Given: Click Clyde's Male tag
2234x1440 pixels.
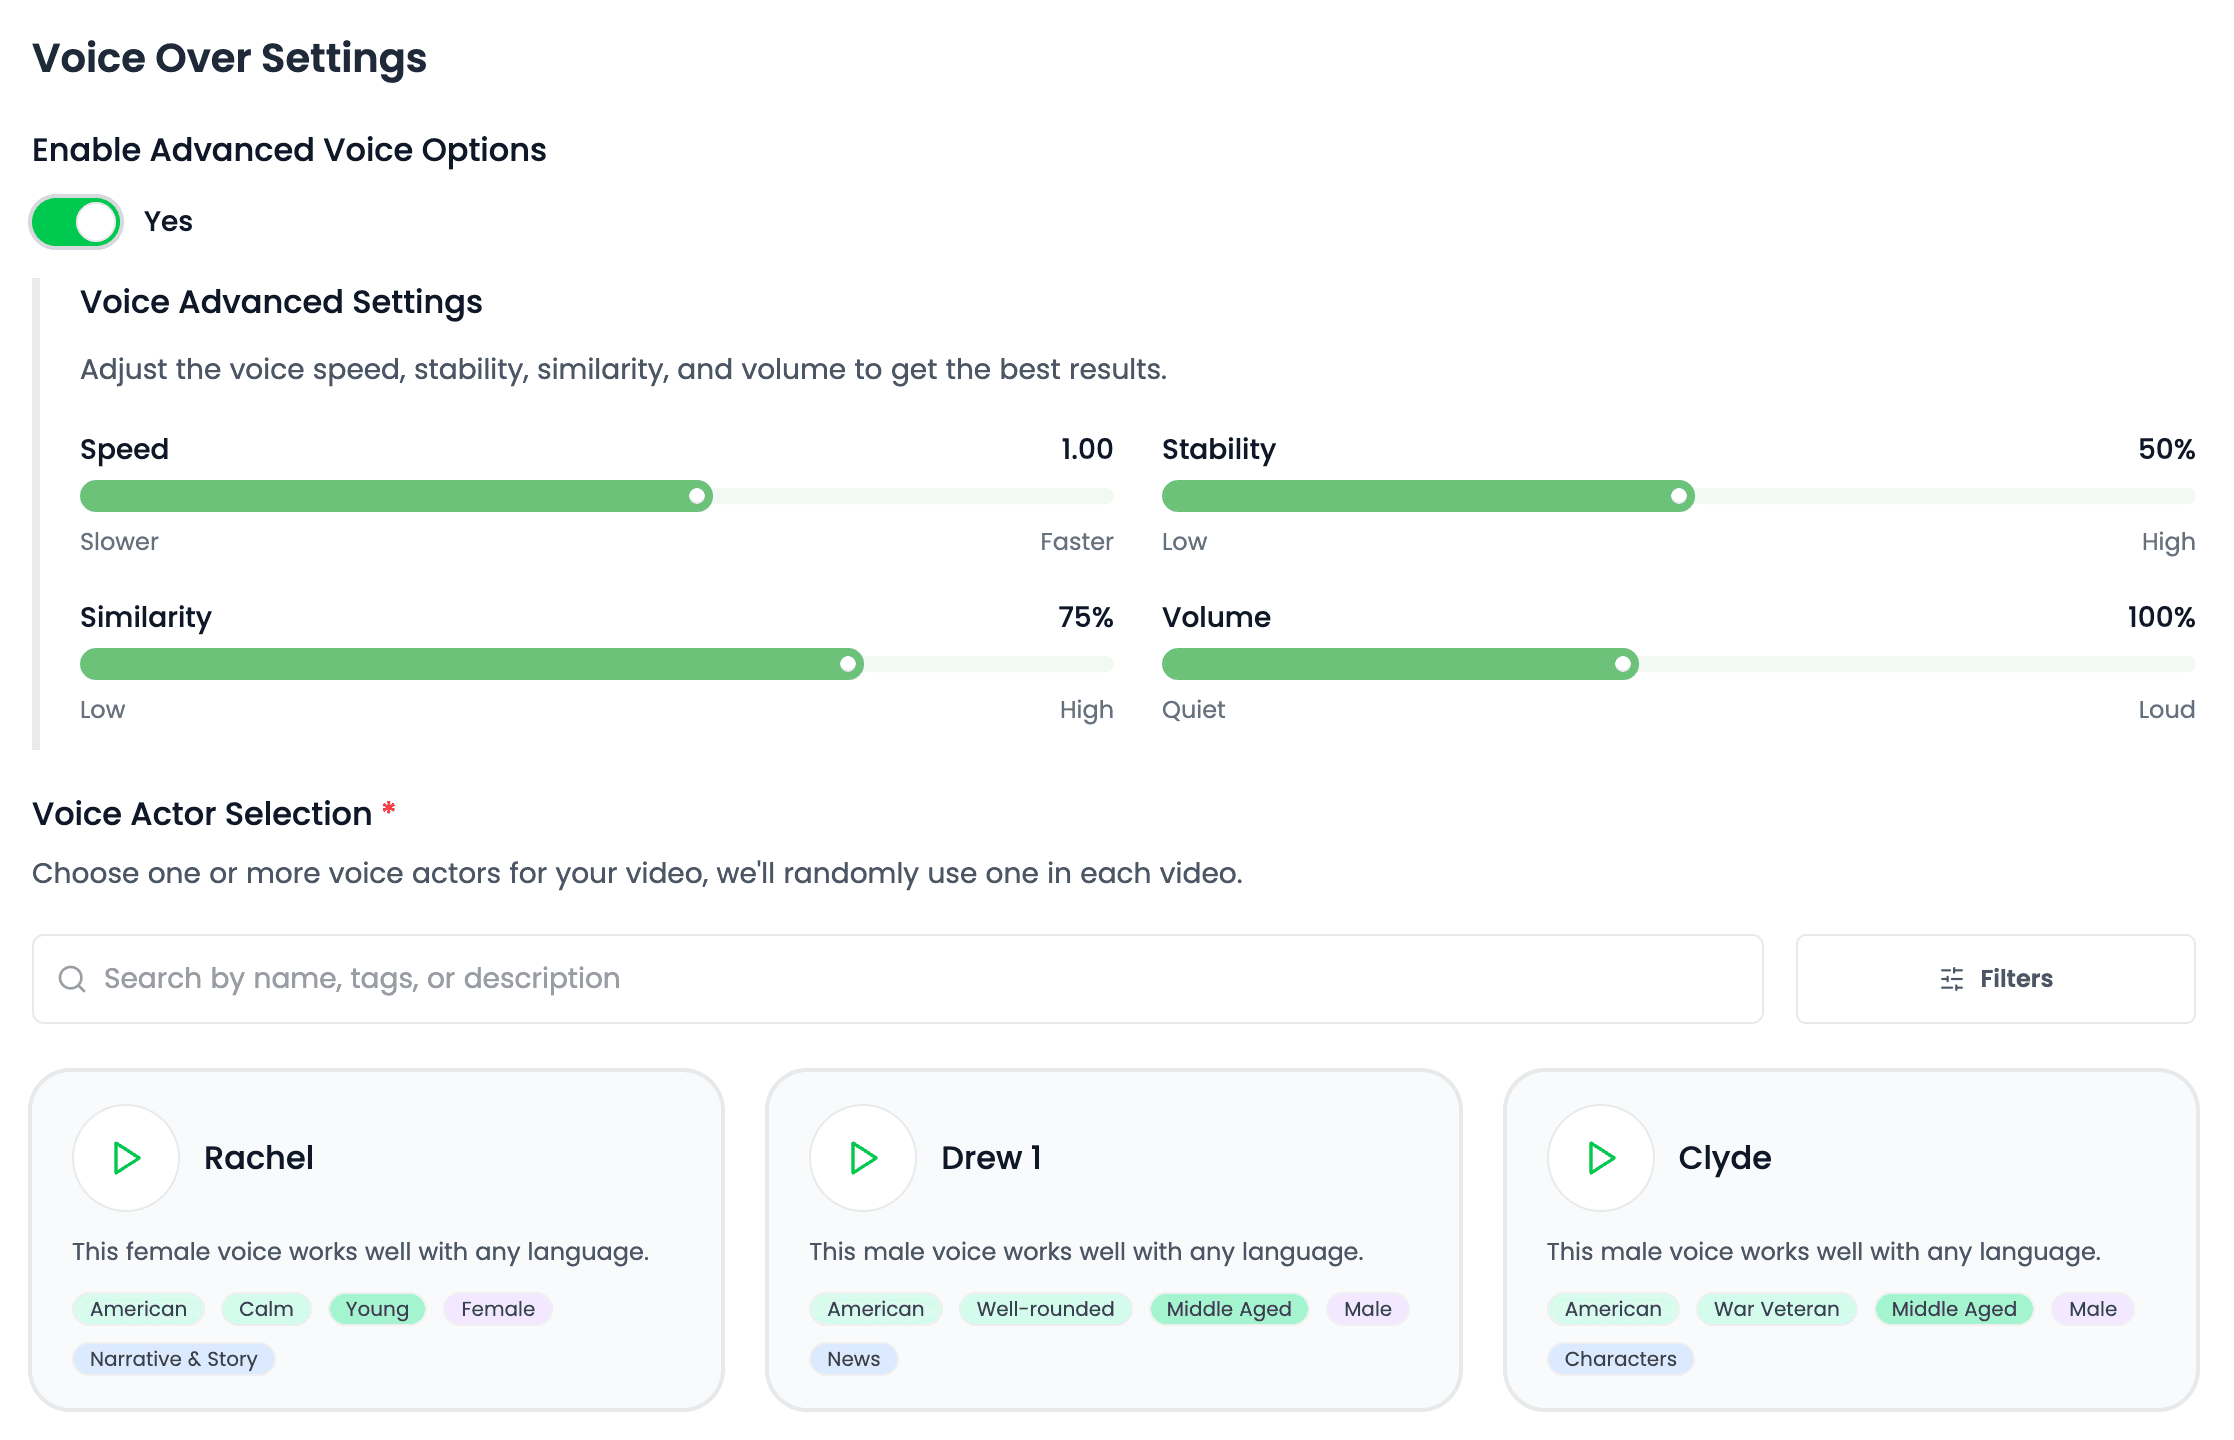Looking at the screenshot, I should (2093, 1309).
